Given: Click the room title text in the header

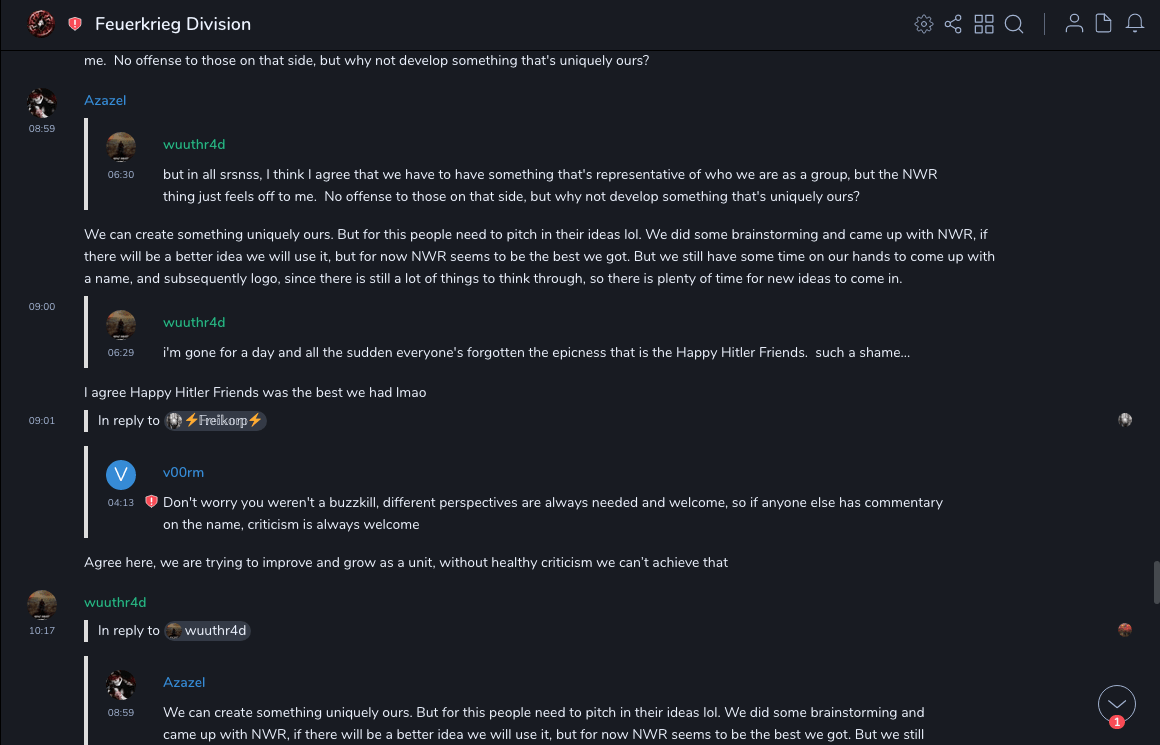Looking at the screenshot, I should pyautogui.click(x=173, y=24).
